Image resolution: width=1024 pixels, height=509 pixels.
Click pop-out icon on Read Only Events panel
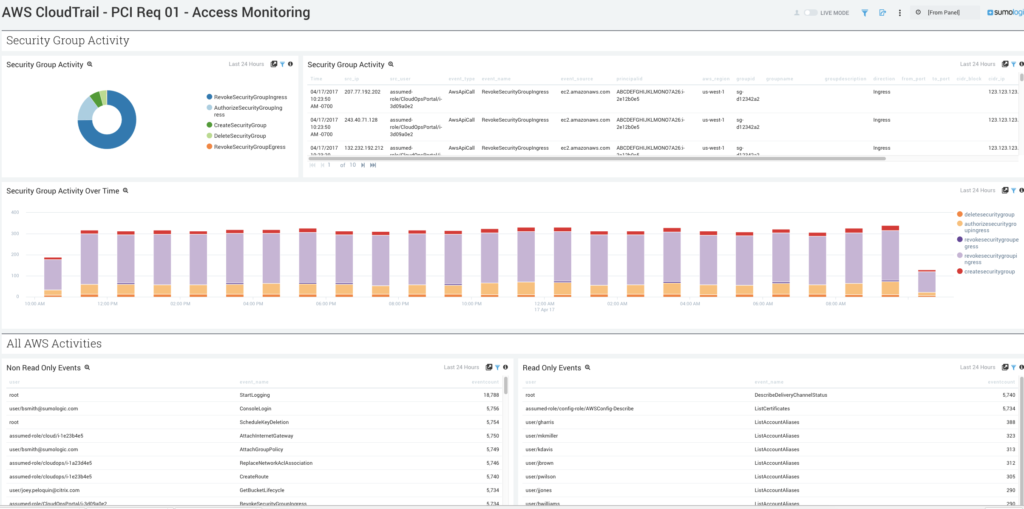pos(1005,367)
